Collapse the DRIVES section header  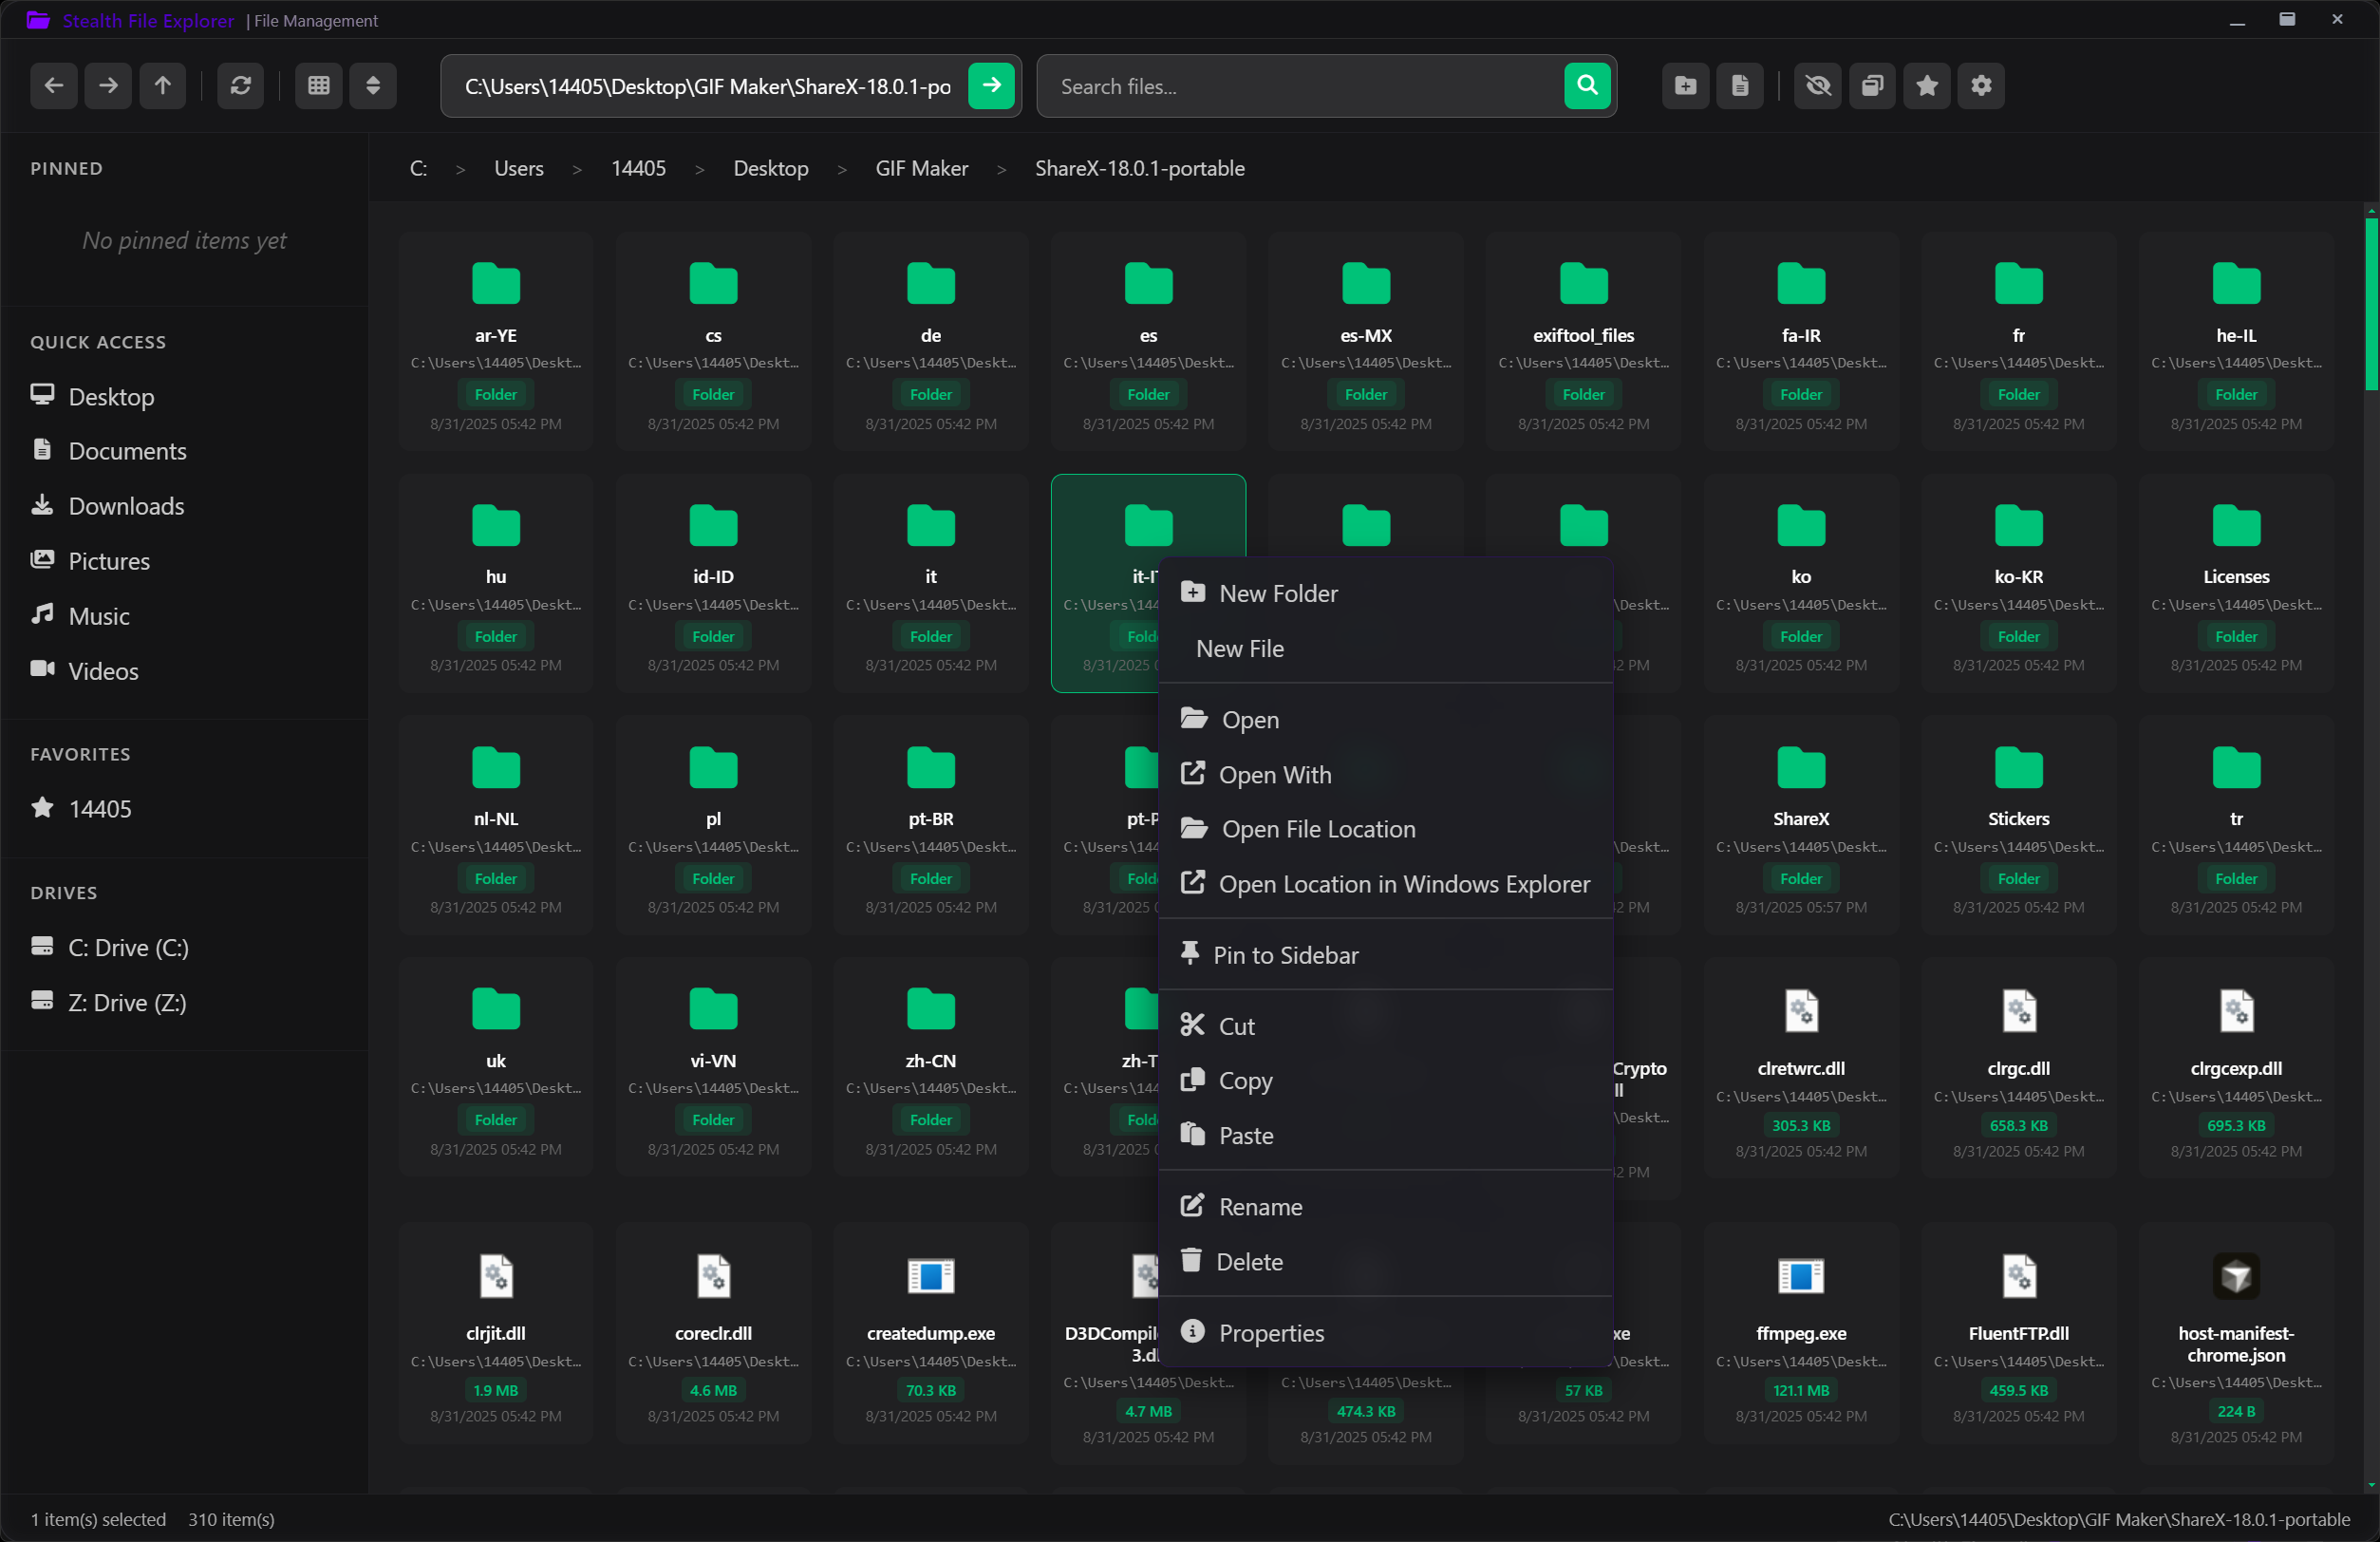click(64, 892)
